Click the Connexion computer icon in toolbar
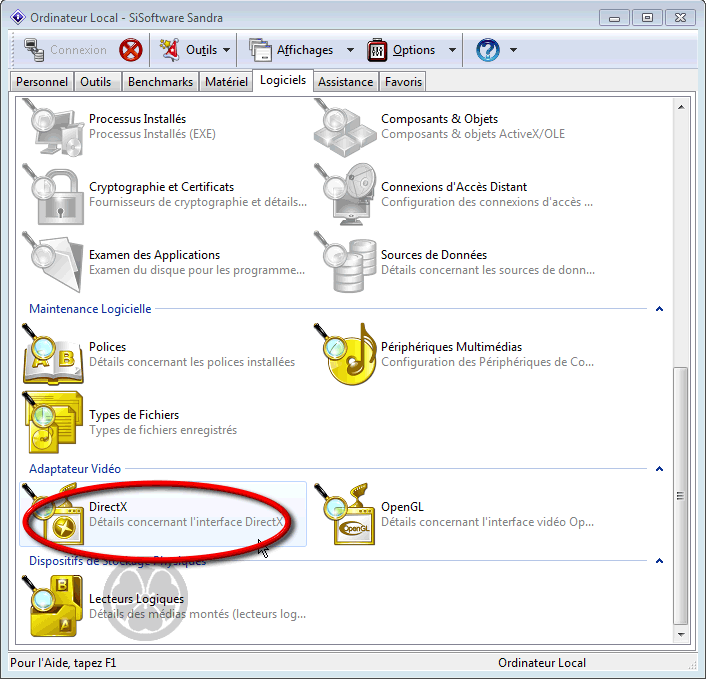Image resolution: width=706 pixels, height=680 pixels. point(34,50)
